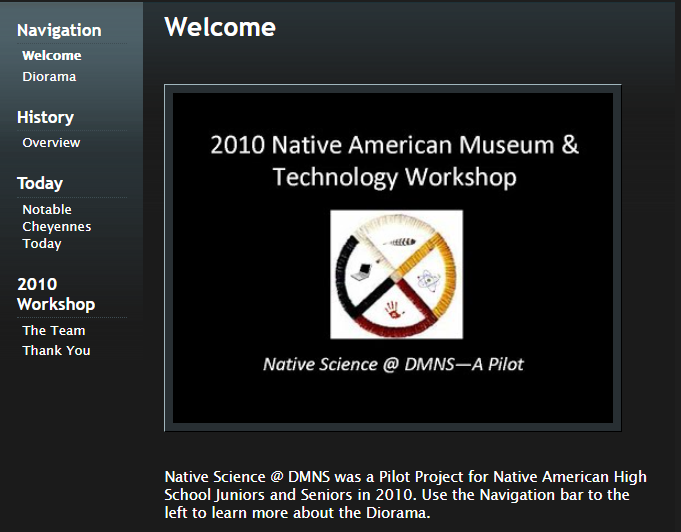Viewport: 681px width, 532px height.
Task: Open the Thank You page
Action: coord(56,350)
